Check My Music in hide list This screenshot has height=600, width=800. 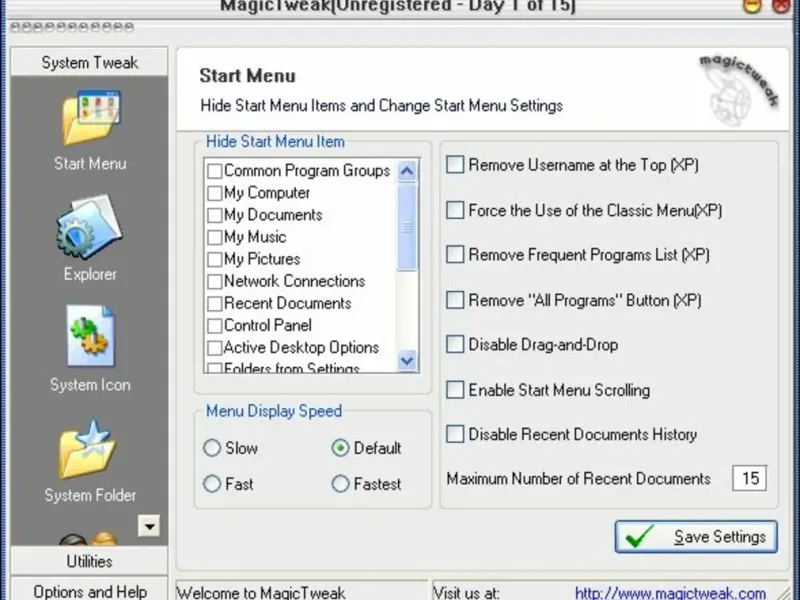215,237
